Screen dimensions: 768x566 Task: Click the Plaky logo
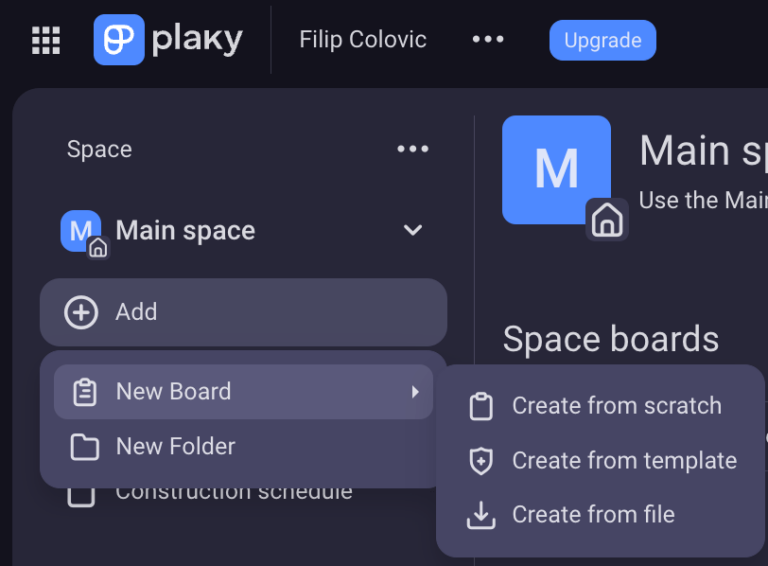pyautogui.click(x=168, y=40)
